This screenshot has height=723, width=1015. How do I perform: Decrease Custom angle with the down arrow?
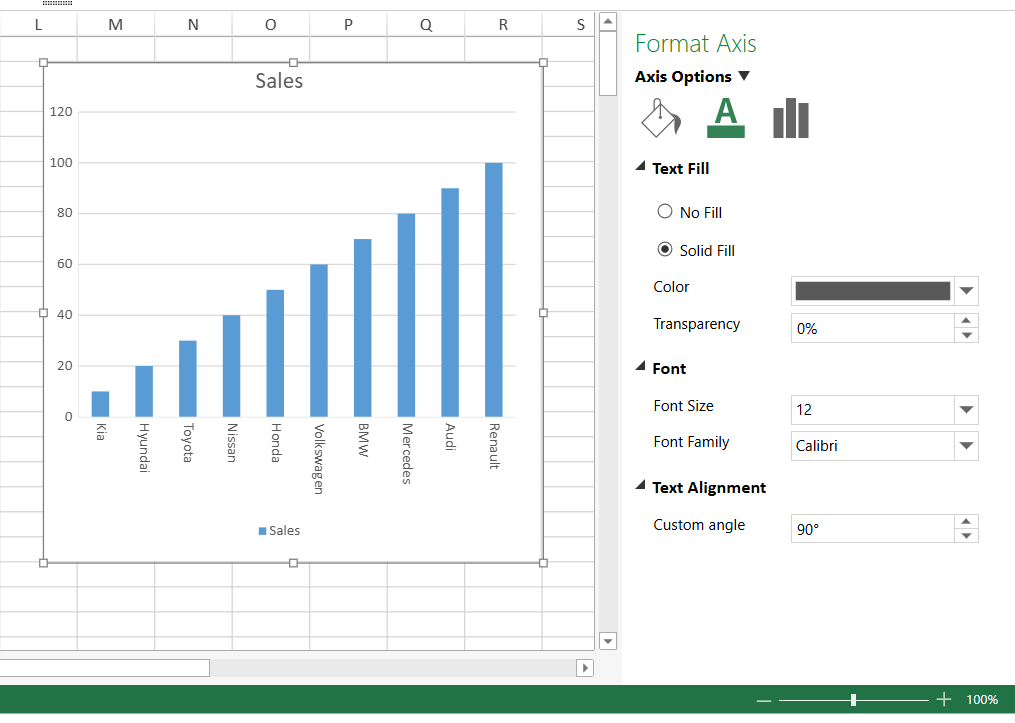(x=966, y=536)
